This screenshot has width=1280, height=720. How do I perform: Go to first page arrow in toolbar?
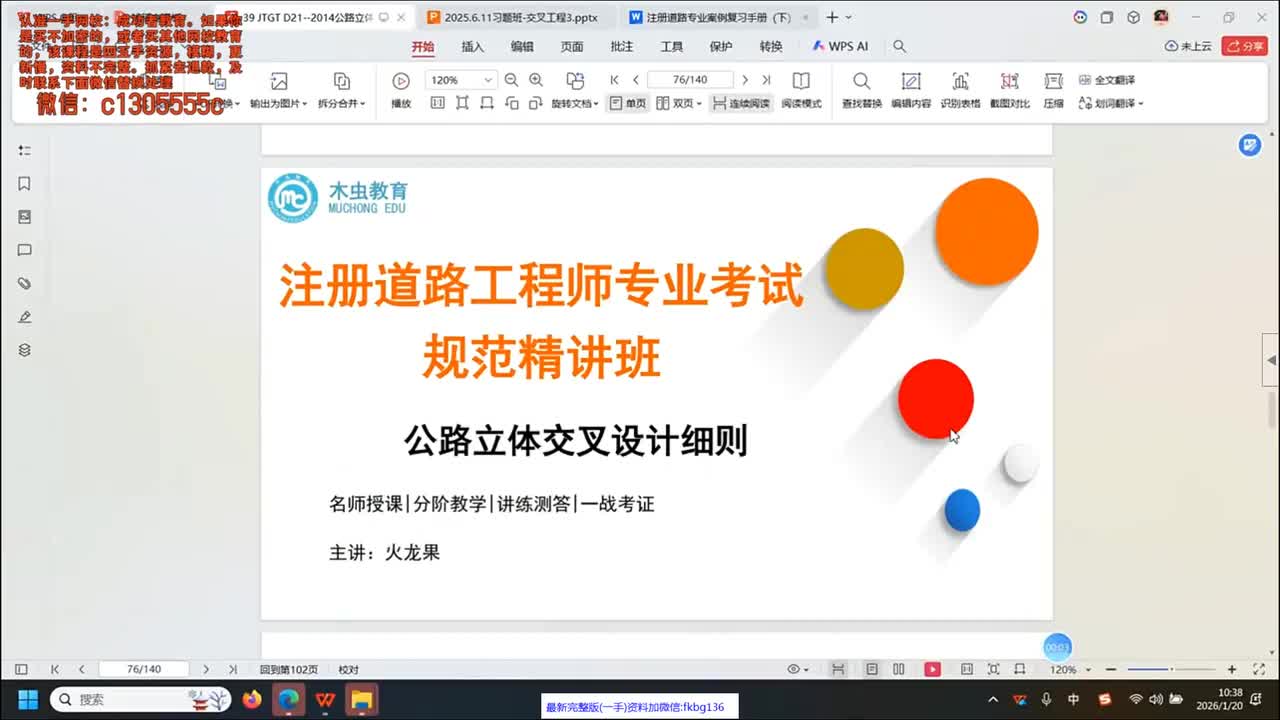tap(615, 80)
